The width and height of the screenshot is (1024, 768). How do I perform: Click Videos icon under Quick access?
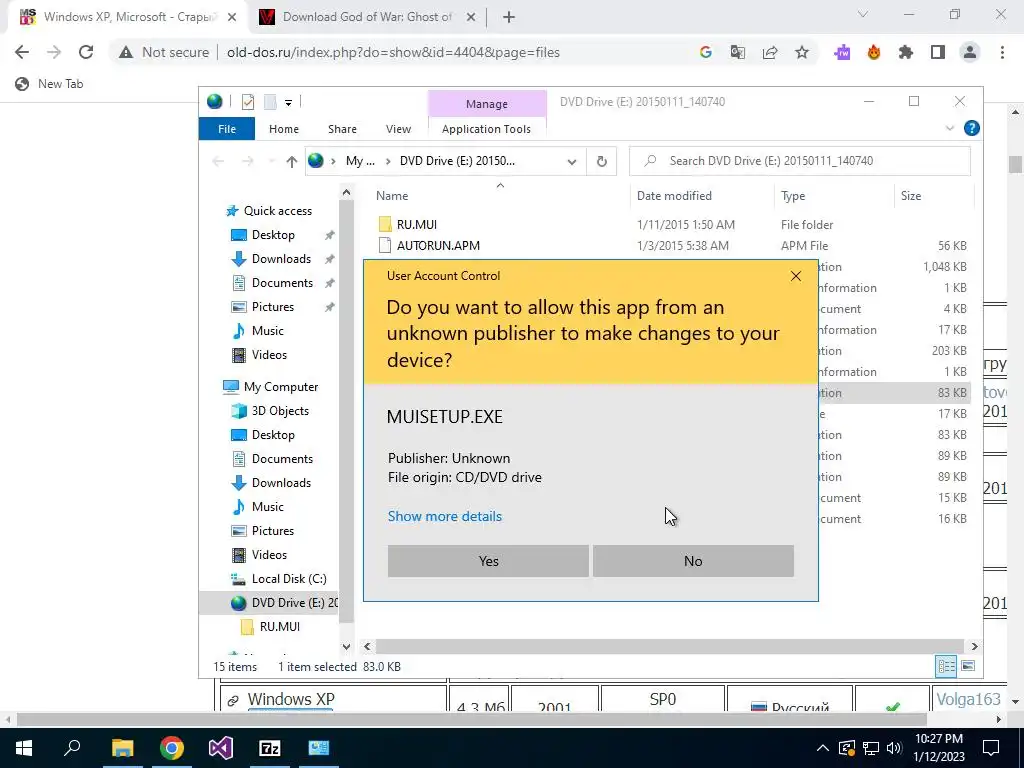(x=239, y=355)
